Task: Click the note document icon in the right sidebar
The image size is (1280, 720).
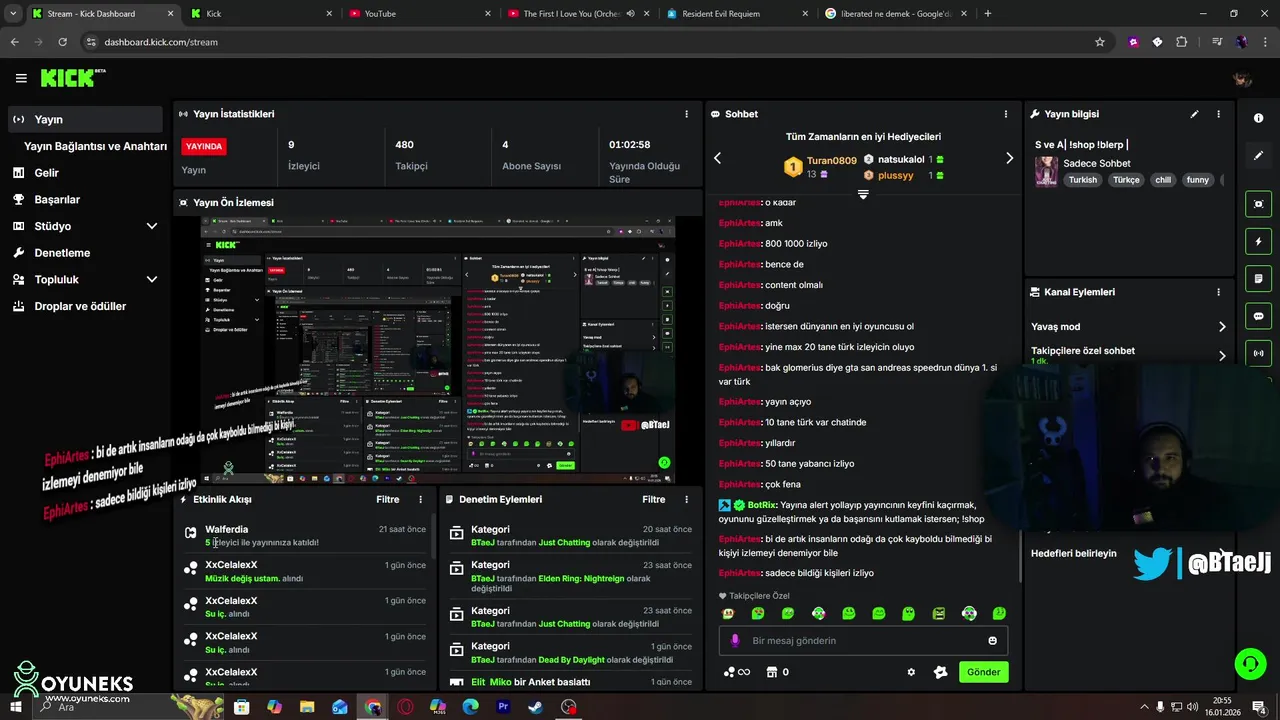Action: point(1258,278)
